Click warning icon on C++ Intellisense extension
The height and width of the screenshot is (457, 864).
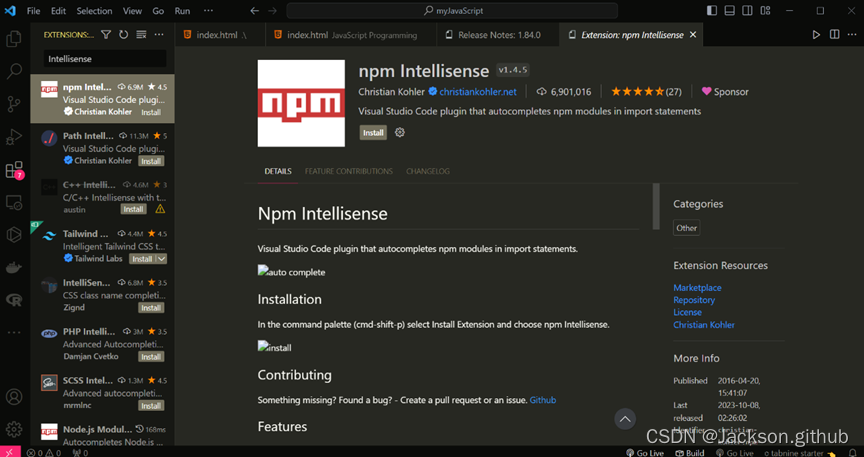[x=160, y=209]
